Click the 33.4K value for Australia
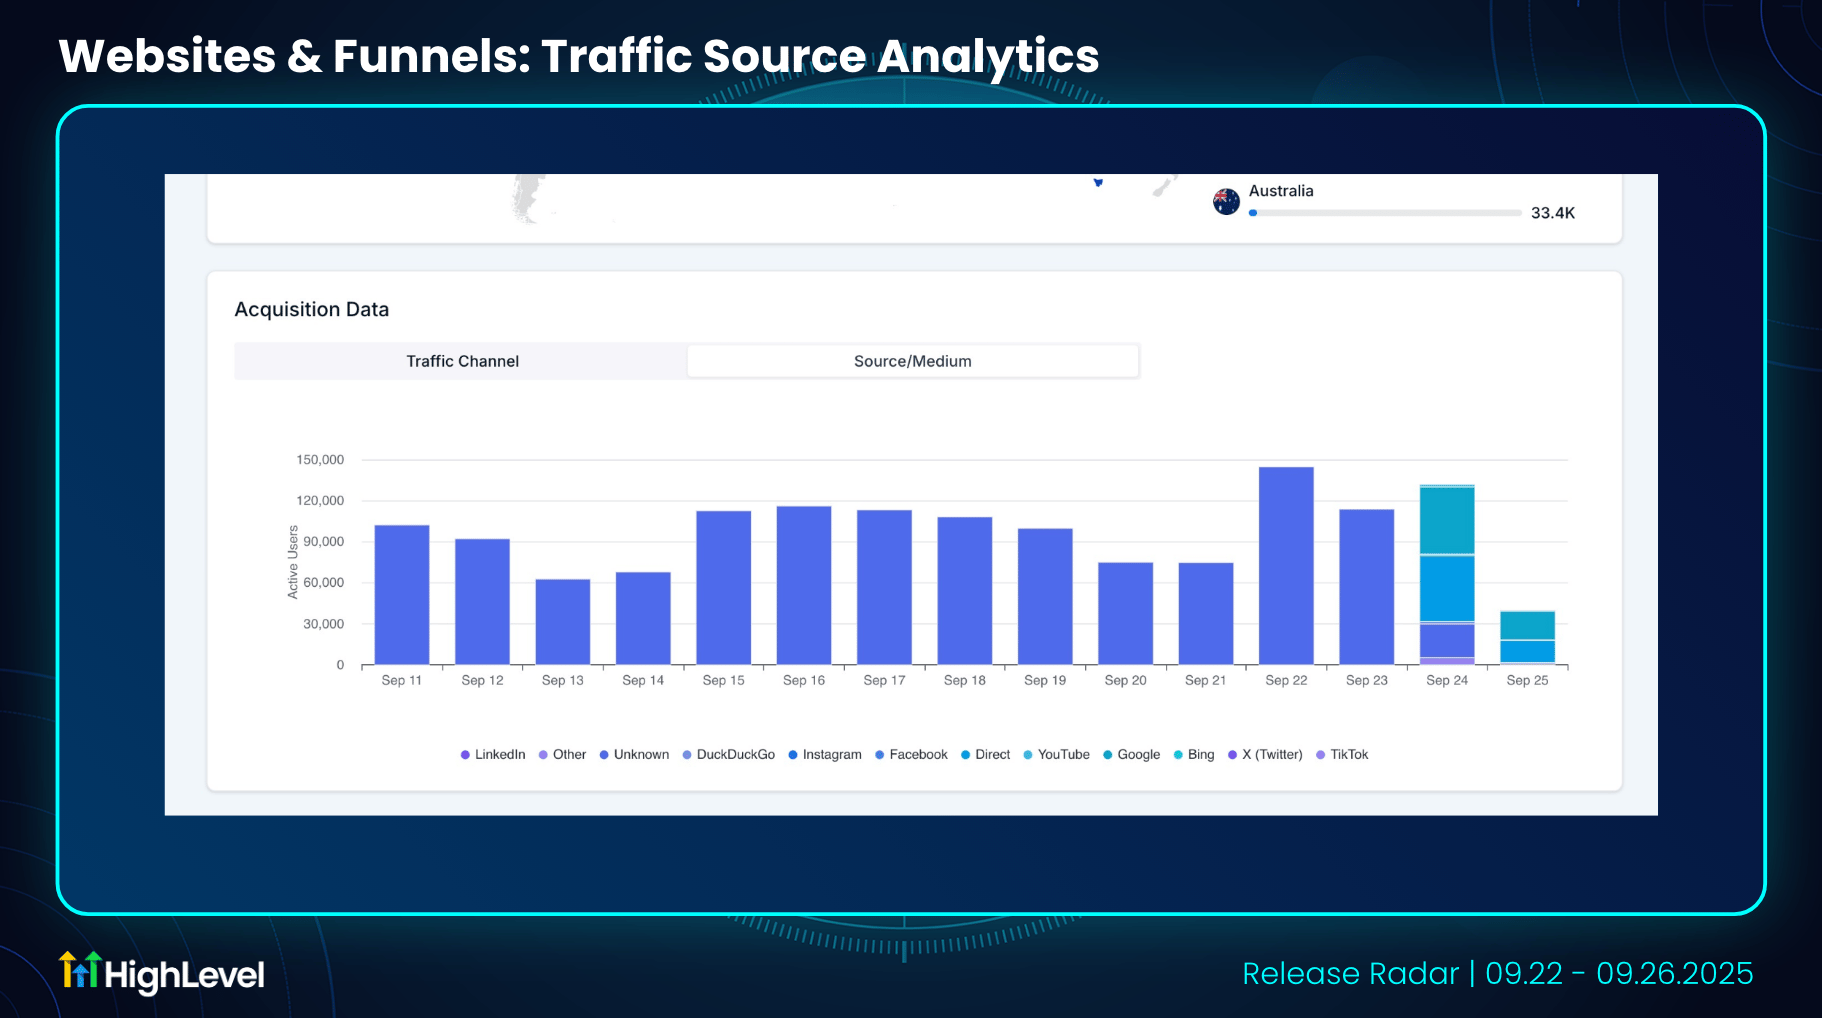Screen dimensions: 1822x1018 (x=1553, y=213)
